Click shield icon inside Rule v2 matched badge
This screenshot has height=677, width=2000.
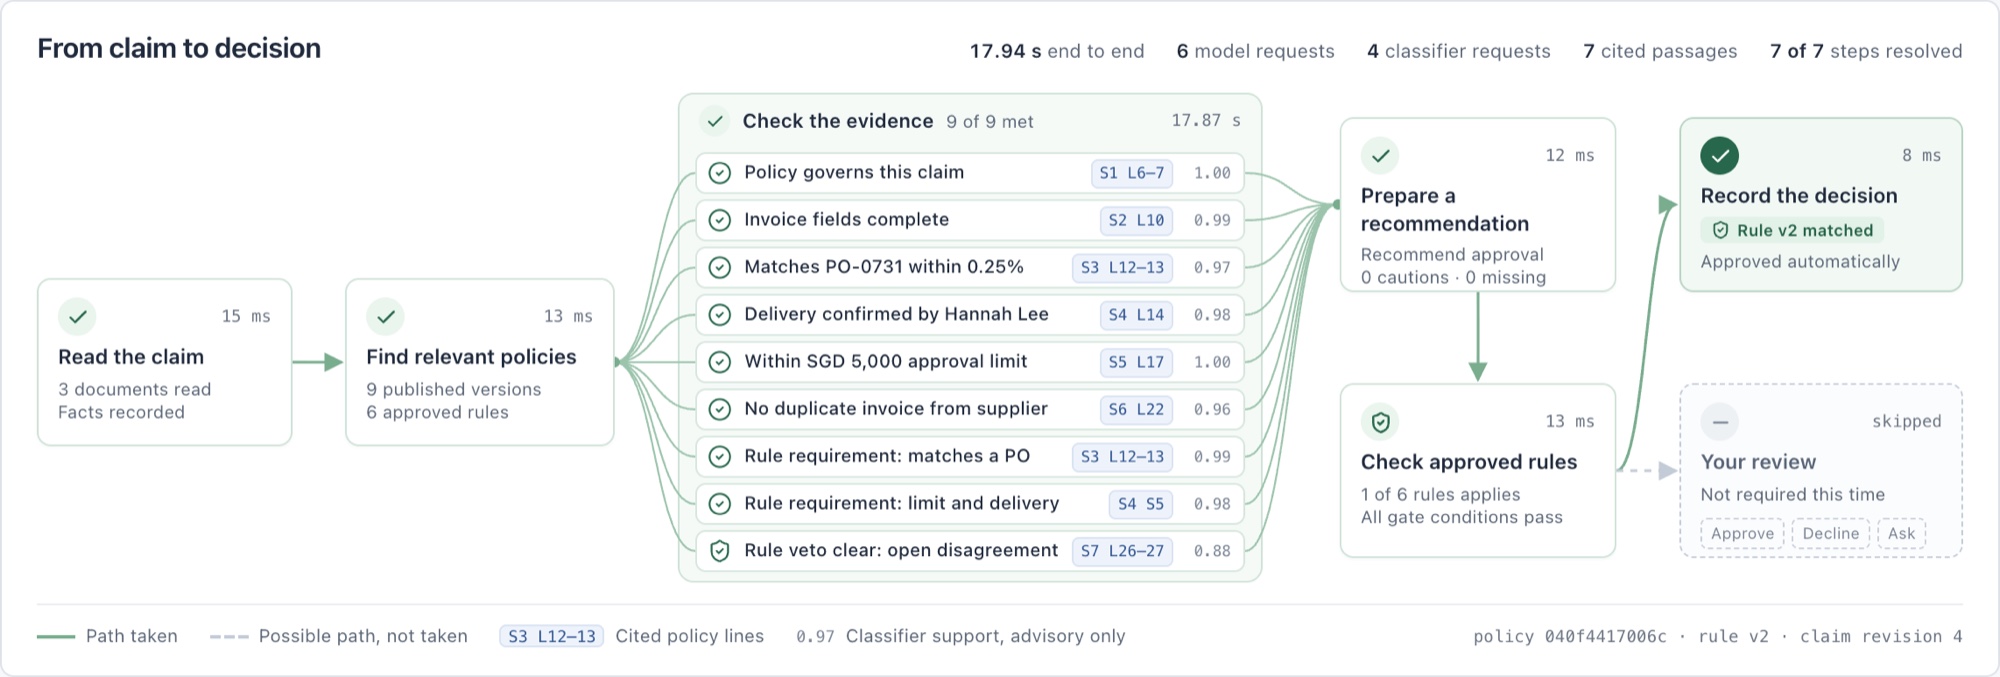pos(1720,230)
